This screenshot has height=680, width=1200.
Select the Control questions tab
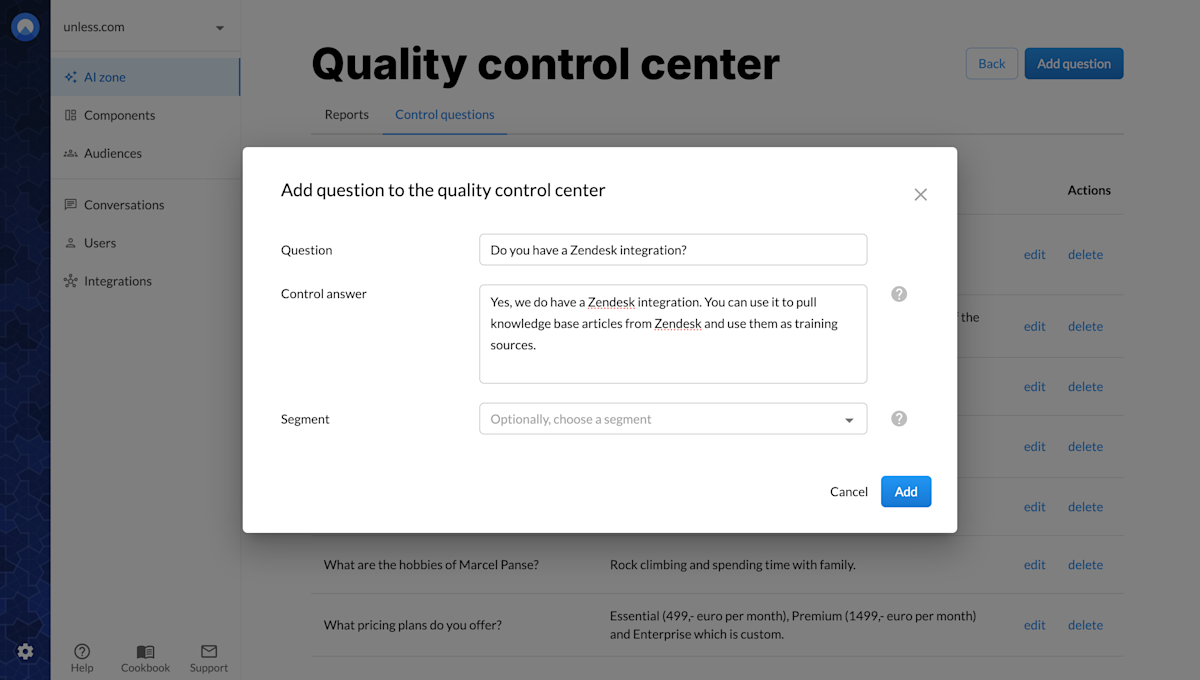click(x=444, y=114)
